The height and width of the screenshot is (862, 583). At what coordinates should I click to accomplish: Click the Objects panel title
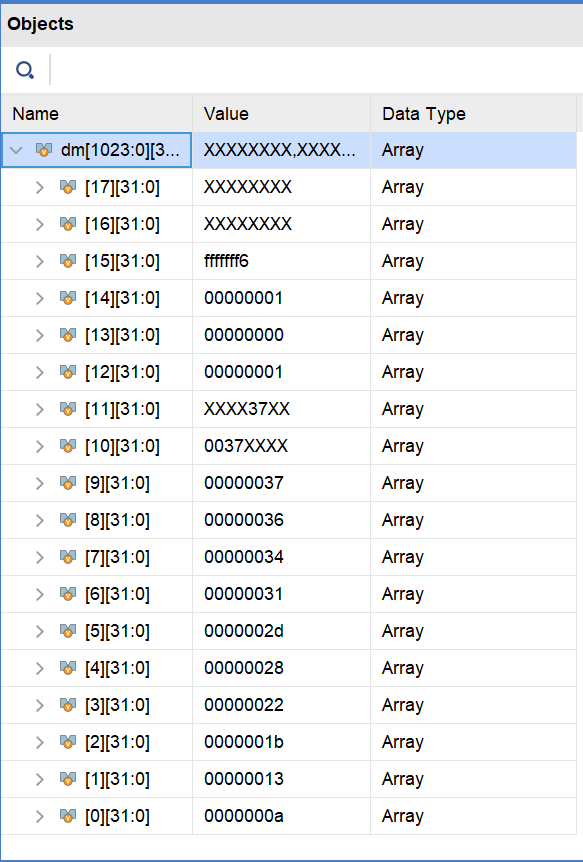(x=40, y=24)
